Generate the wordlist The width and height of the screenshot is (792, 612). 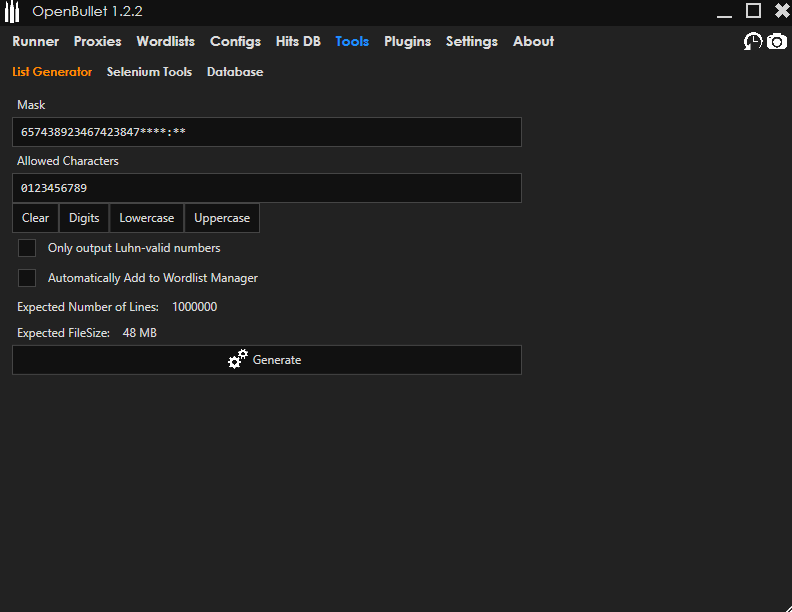tap(267, 360)
